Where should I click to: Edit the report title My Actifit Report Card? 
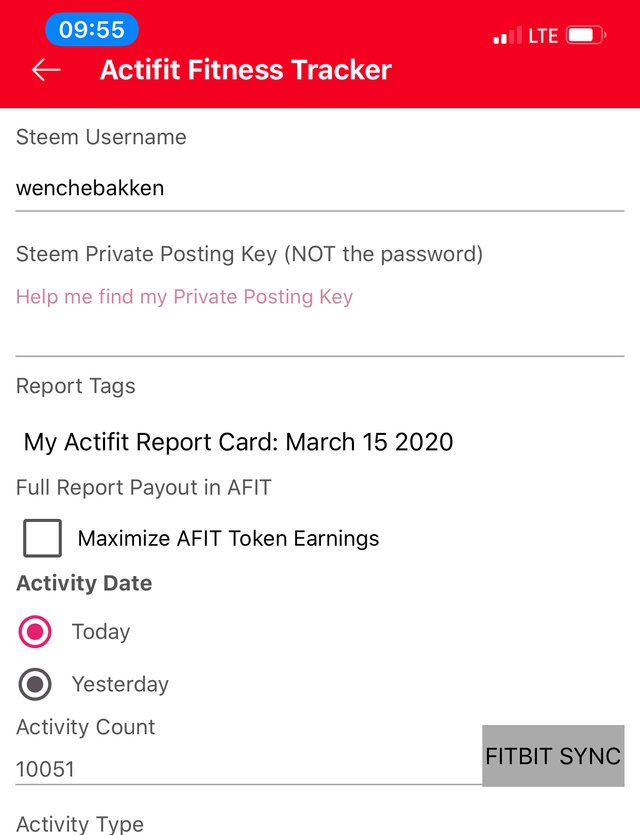tap(239, 442)
